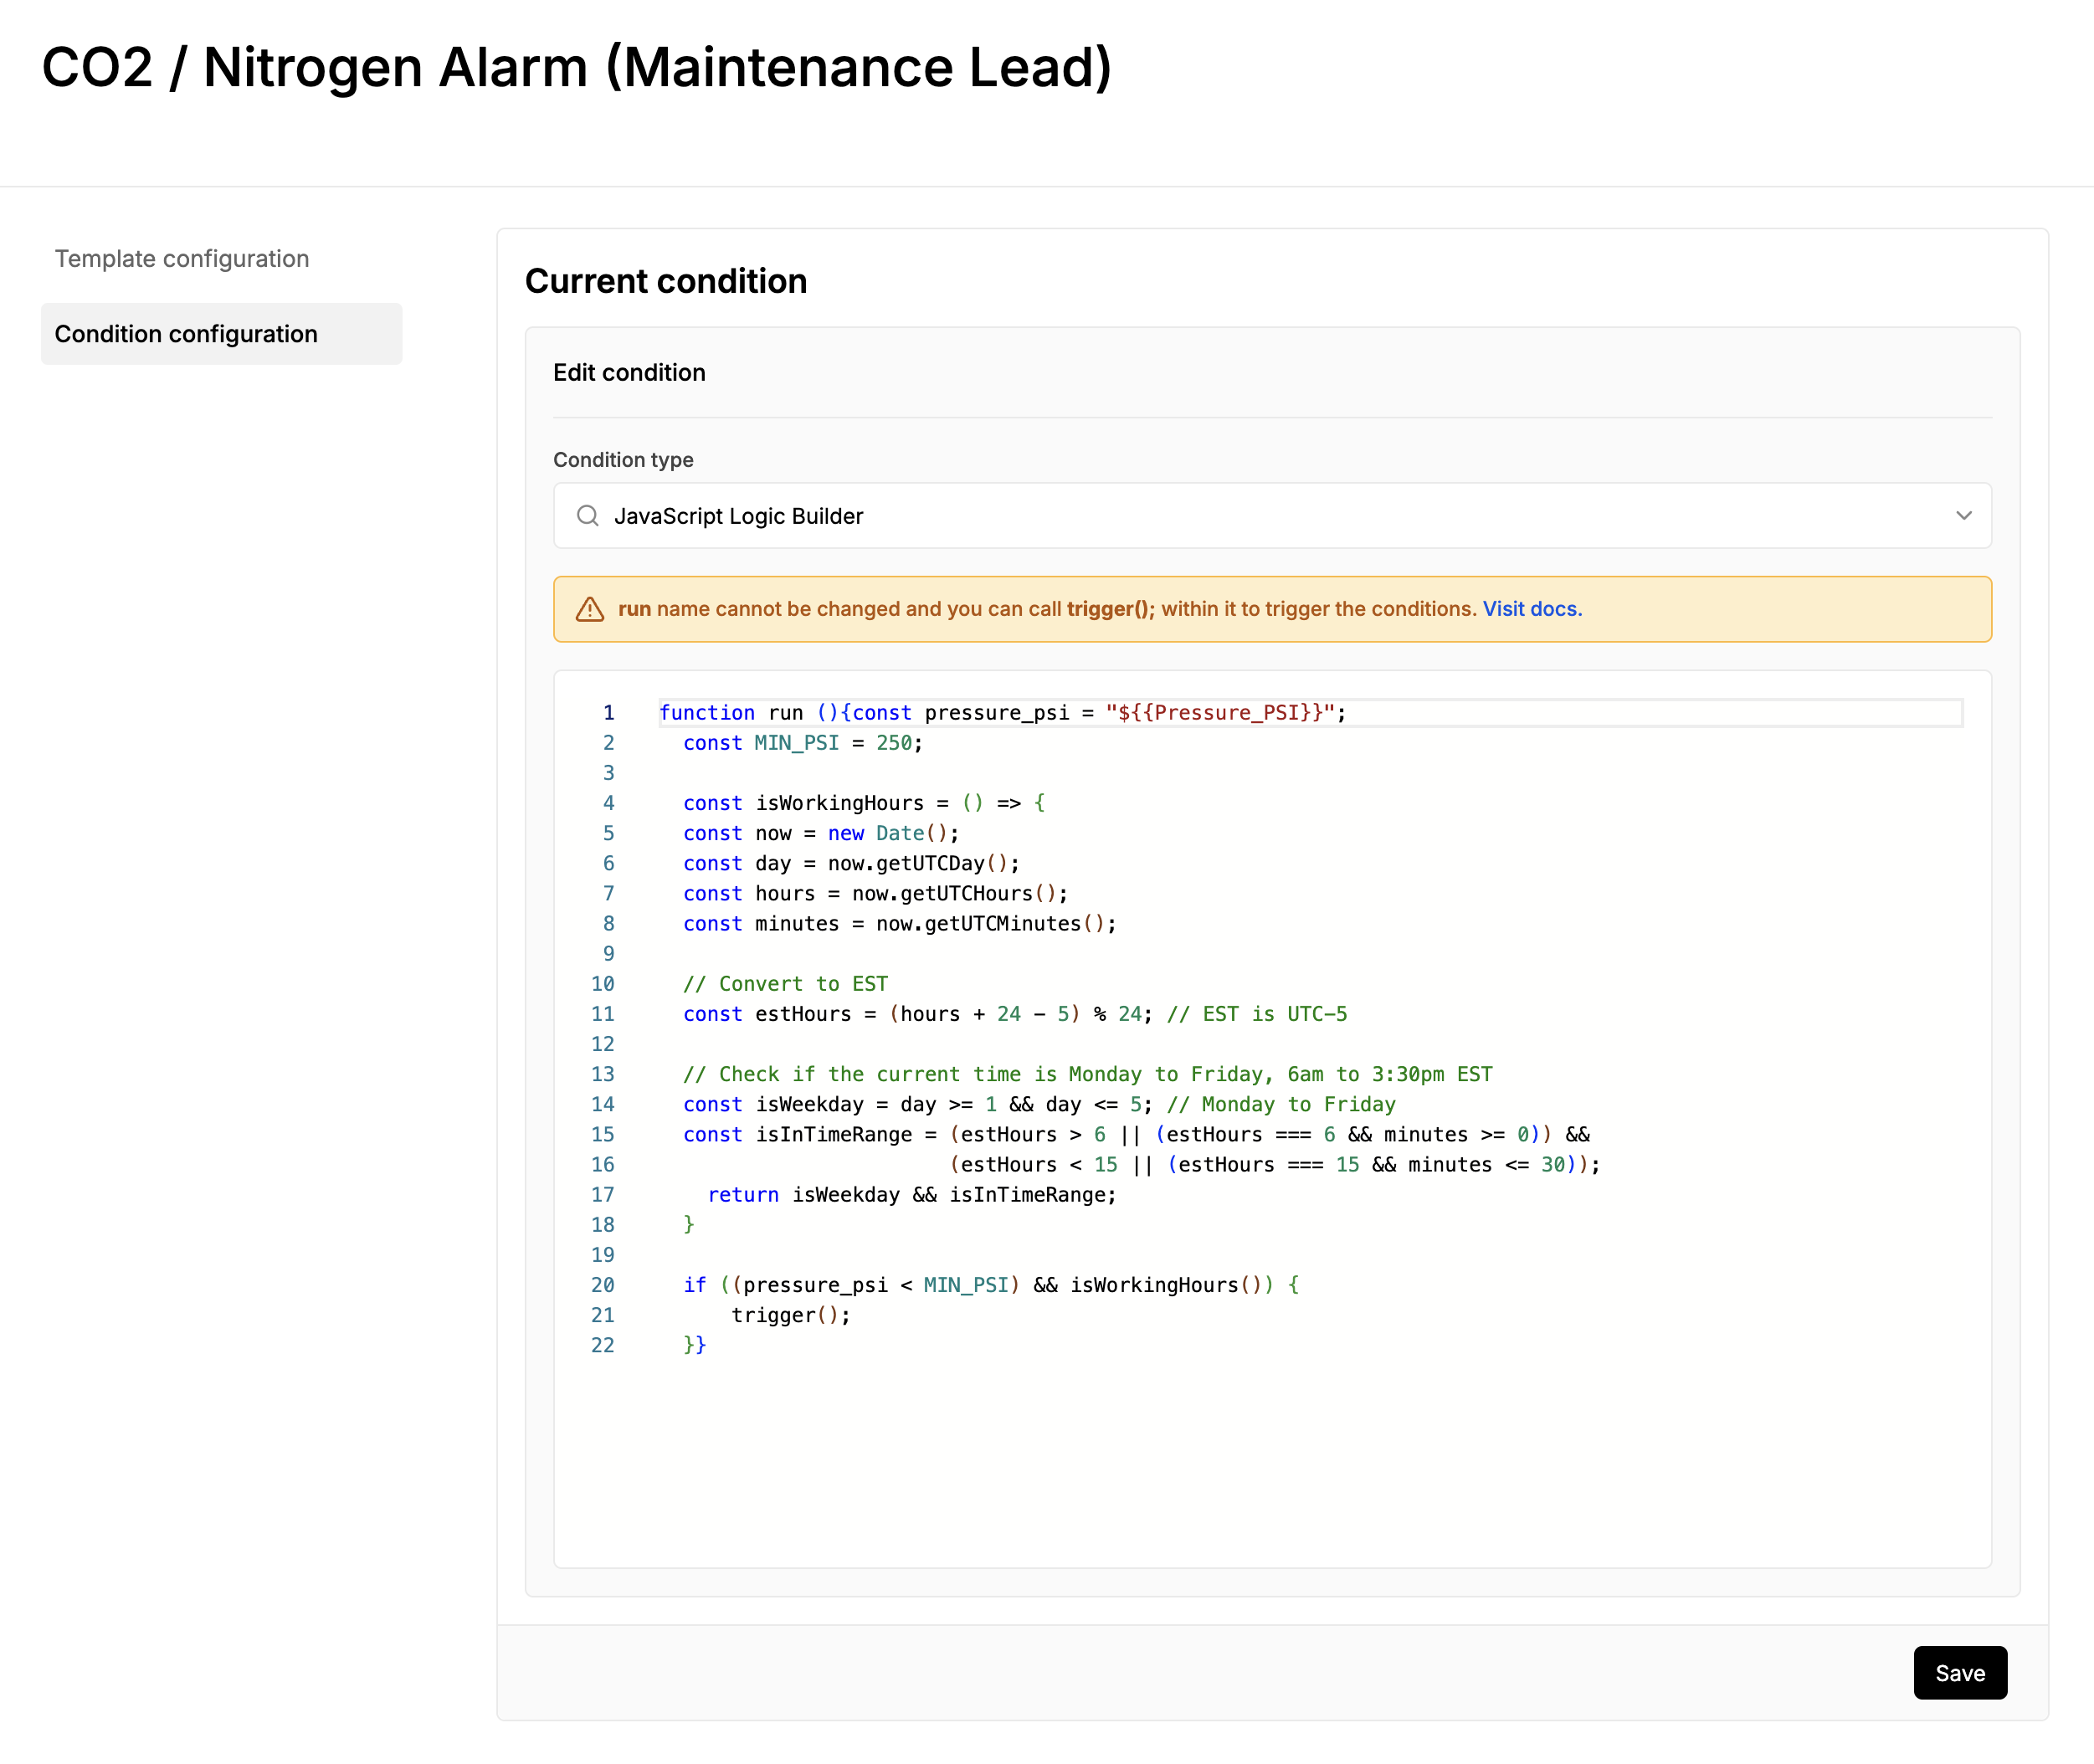Screen dimensions: 2094x1764
Task: Click the closing braces on line 22
Action: tap(695, 1345)
